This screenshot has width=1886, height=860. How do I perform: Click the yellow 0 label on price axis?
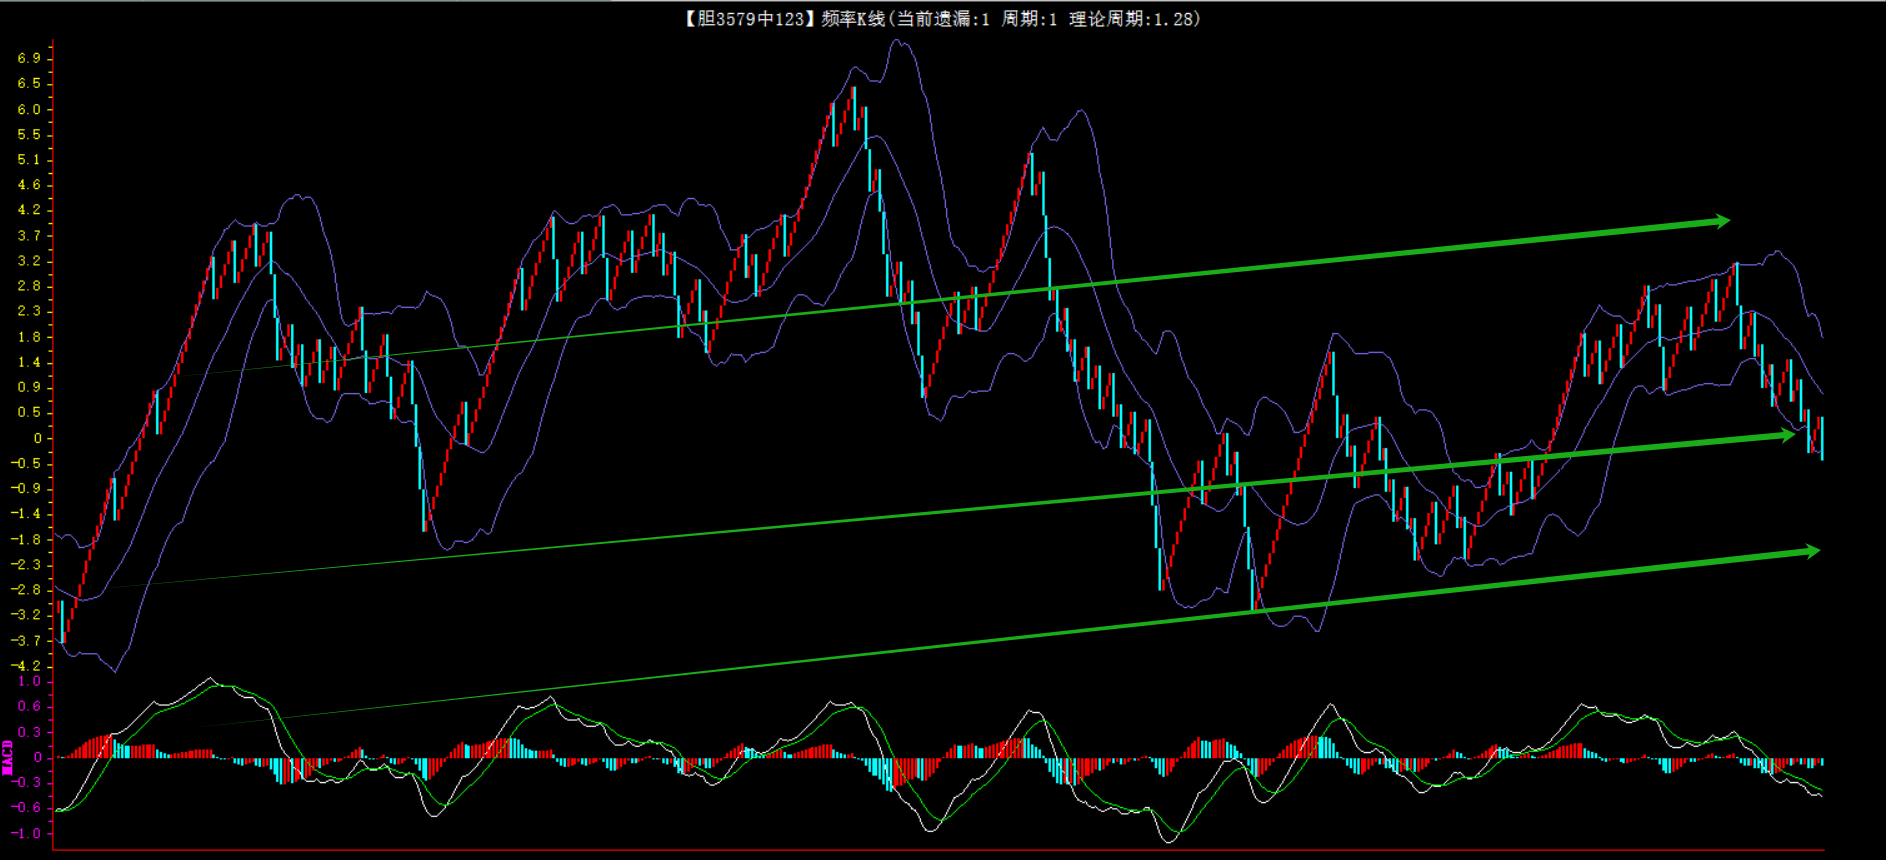[x=38, y=438]
